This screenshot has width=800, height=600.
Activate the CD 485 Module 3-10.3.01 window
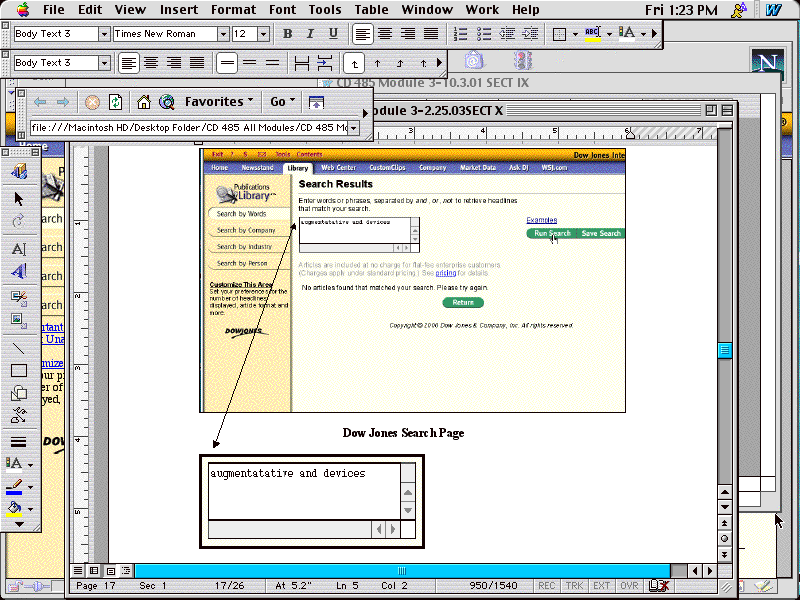pos(433,83)
